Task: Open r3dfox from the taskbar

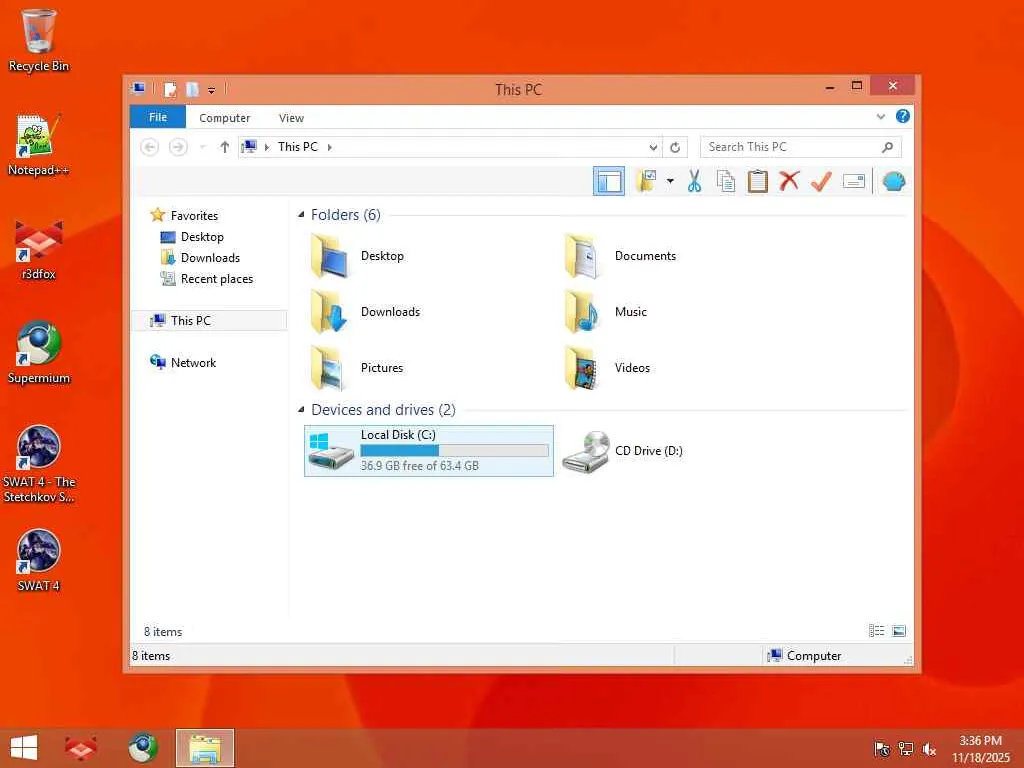Action: pyautogui.click(x=81, y=748)
